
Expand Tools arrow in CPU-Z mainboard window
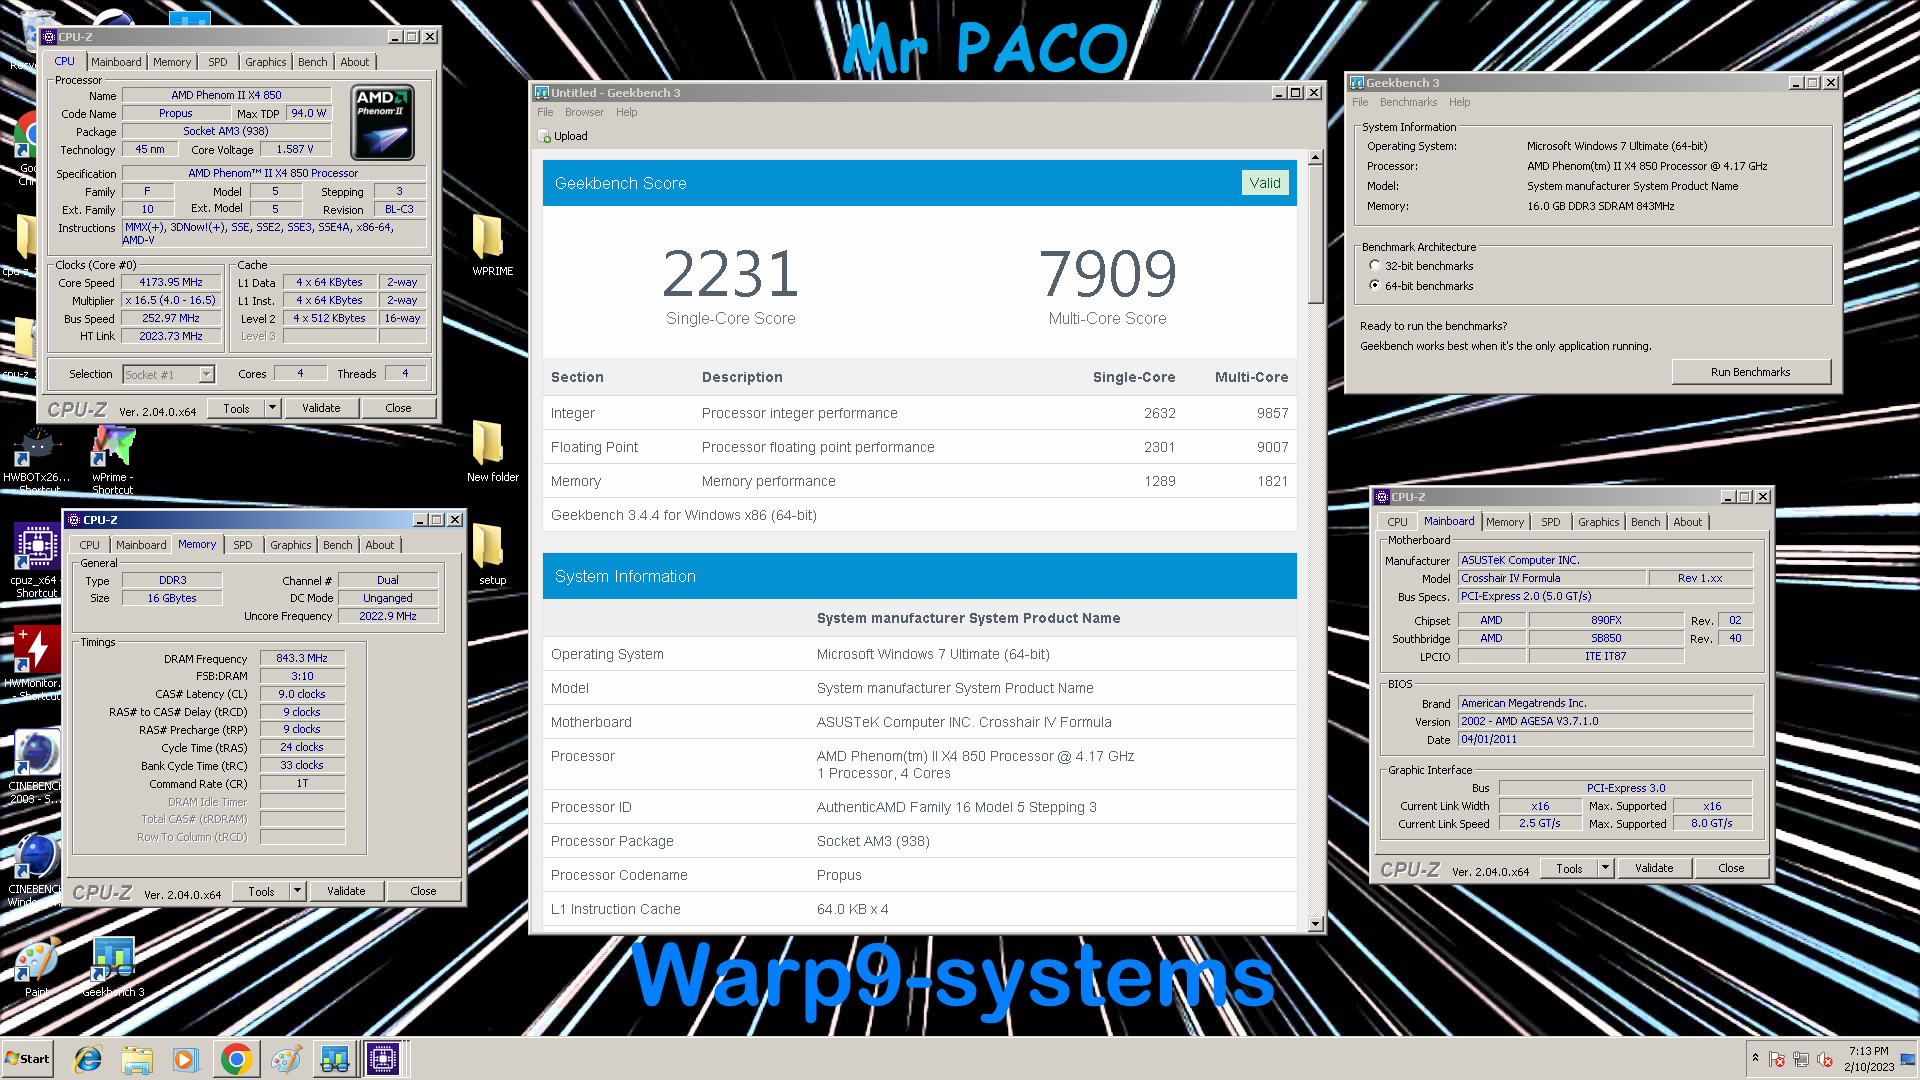tap(1605, 868)
